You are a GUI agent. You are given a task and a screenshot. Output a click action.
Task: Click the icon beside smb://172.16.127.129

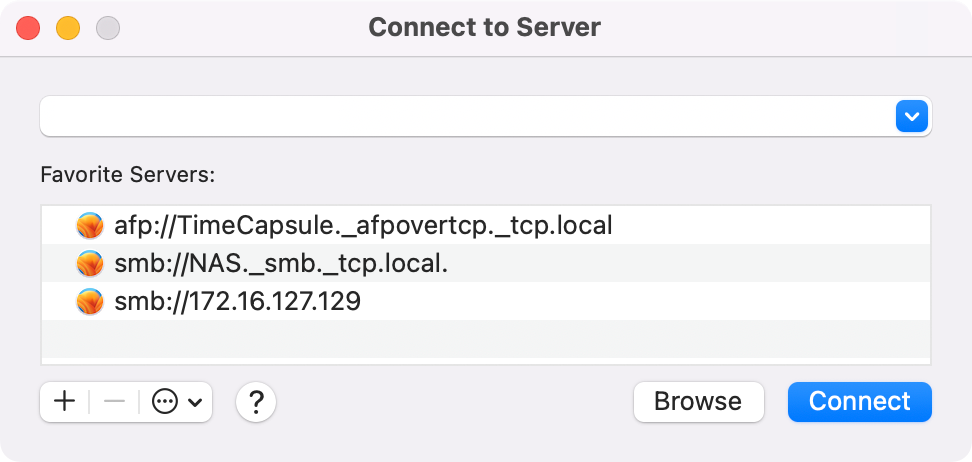point(90,301)
